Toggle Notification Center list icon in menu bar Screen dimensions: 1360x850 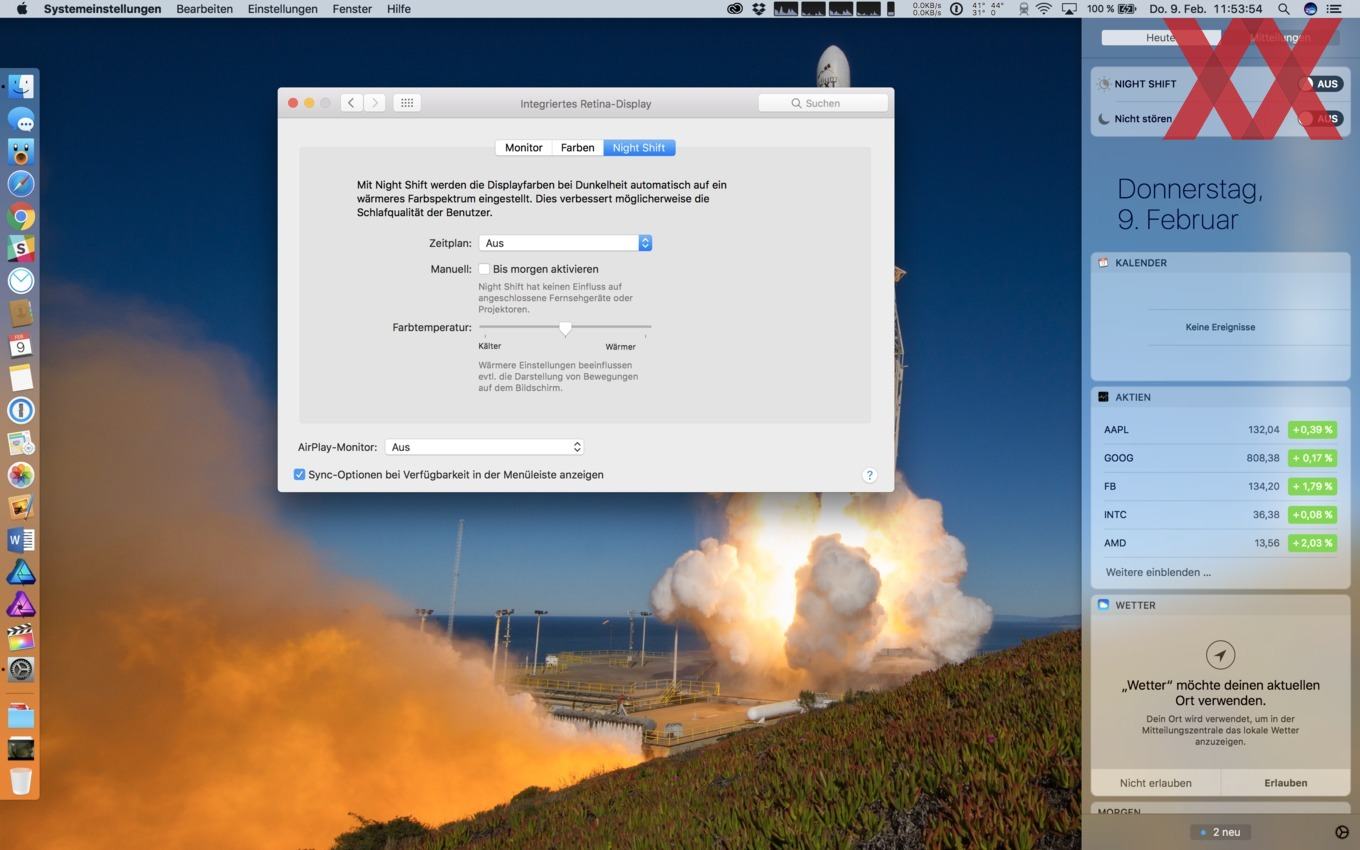click(x=1334, y=9)
